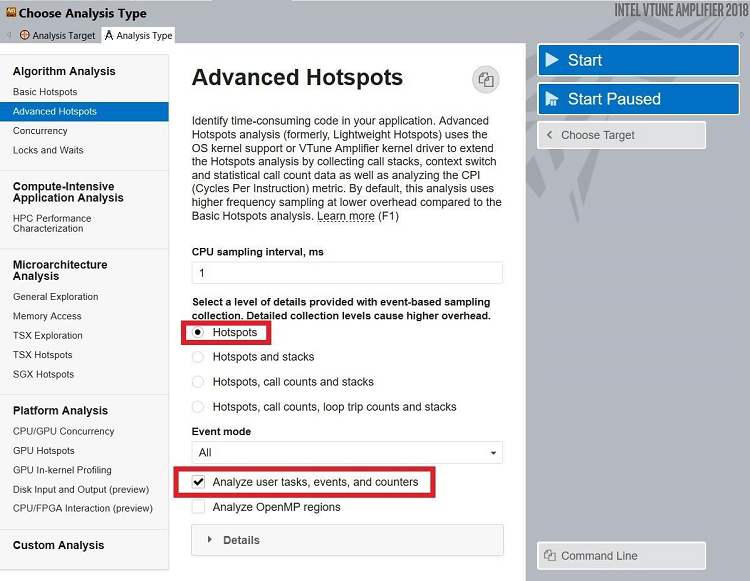
Task: Select the Hotspots radio button
Action: point(198,332)
